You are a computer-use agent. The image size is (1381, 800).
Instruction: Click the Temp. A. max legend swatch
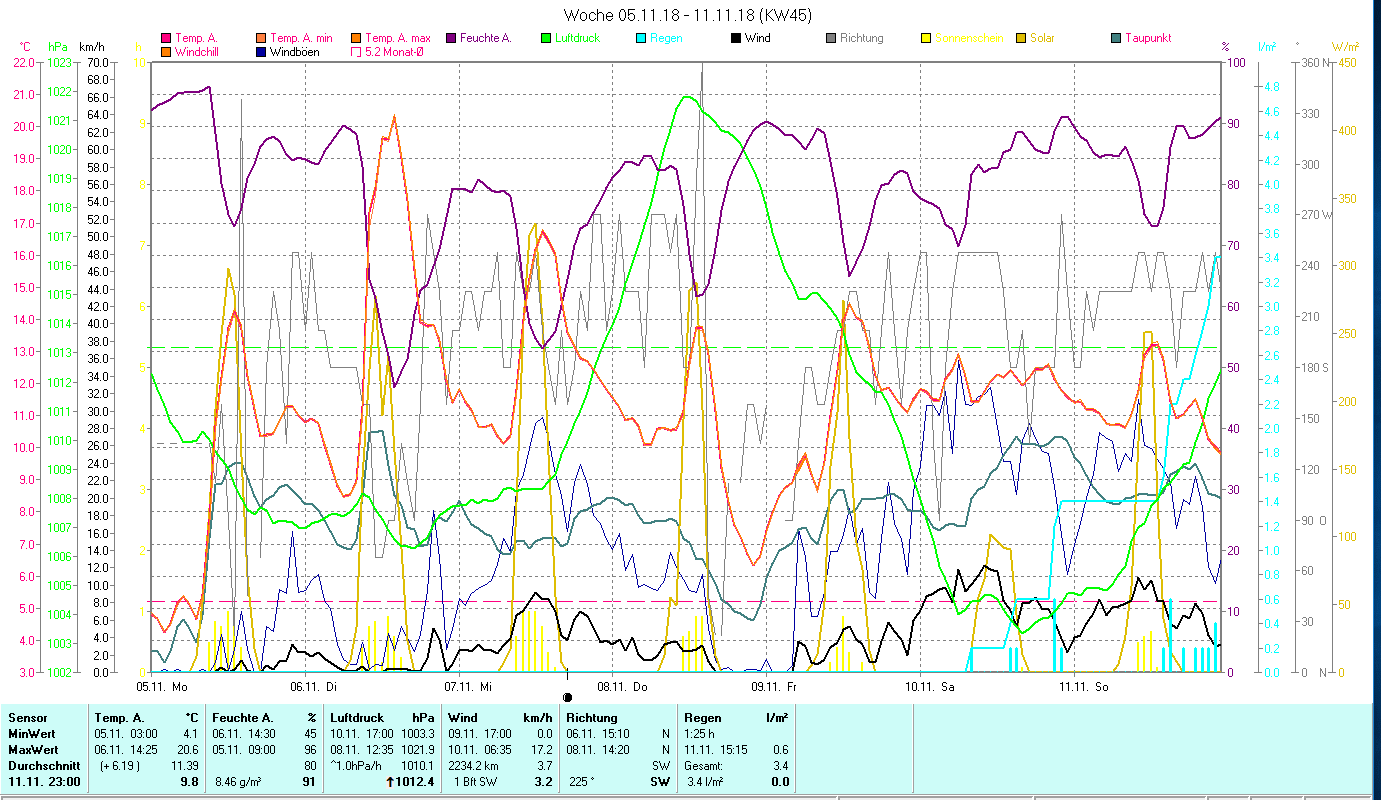[356, 38]
